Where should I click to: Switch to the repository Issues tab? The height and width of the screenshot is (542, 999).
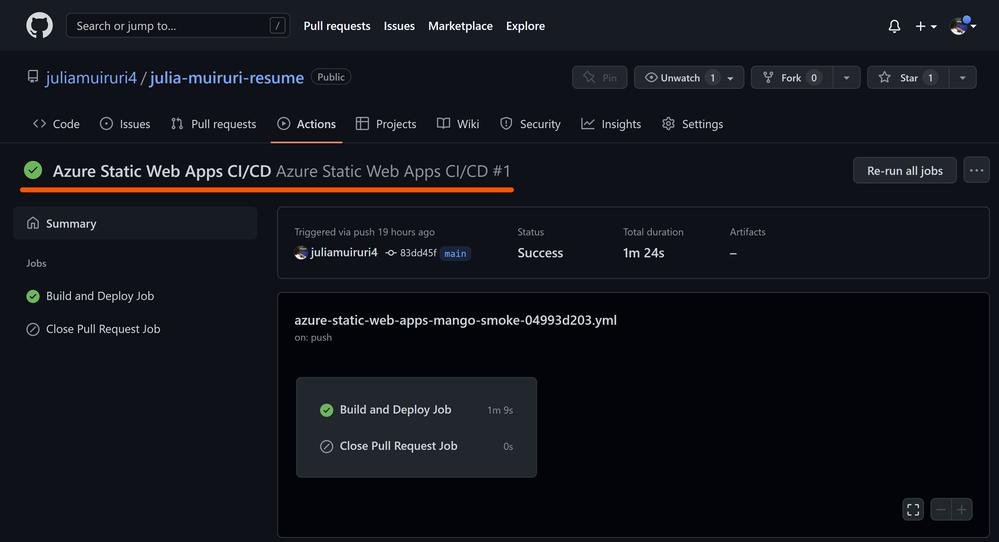click(125, 124)
